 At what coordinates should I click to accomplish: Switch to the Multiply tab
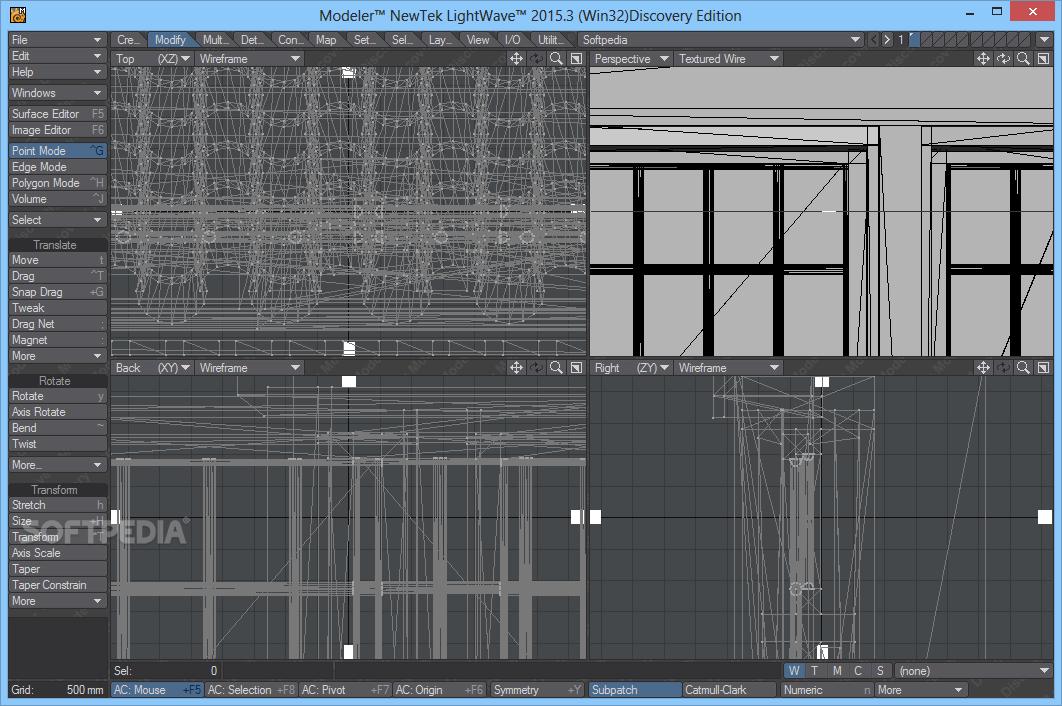click(215, 40)
